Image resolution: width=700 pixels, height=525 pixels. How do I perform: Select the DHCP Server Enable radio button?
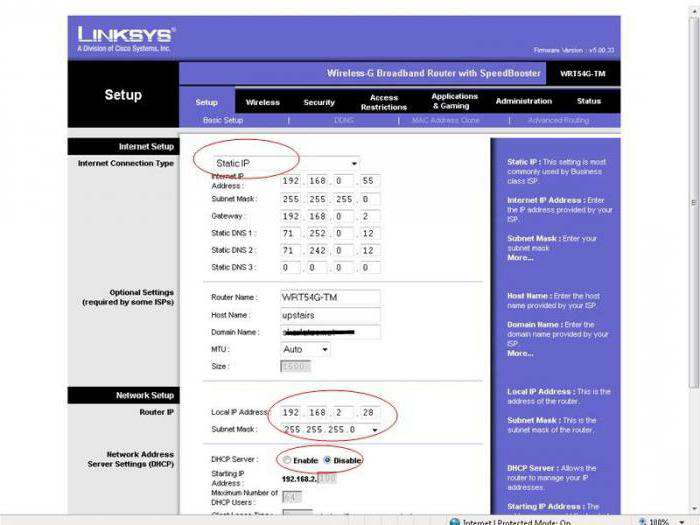pyautogui.click(x=287, y=460)
